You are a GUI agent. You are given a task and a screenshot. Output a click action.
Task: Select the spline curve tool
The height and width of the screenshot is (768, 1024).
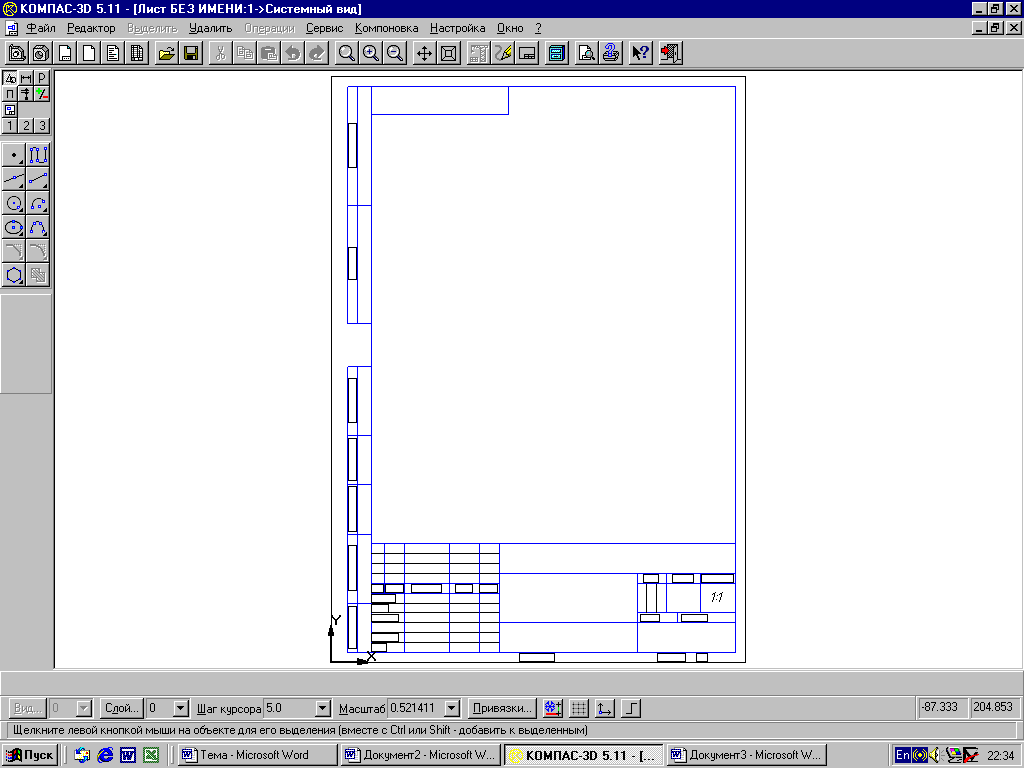38,227
